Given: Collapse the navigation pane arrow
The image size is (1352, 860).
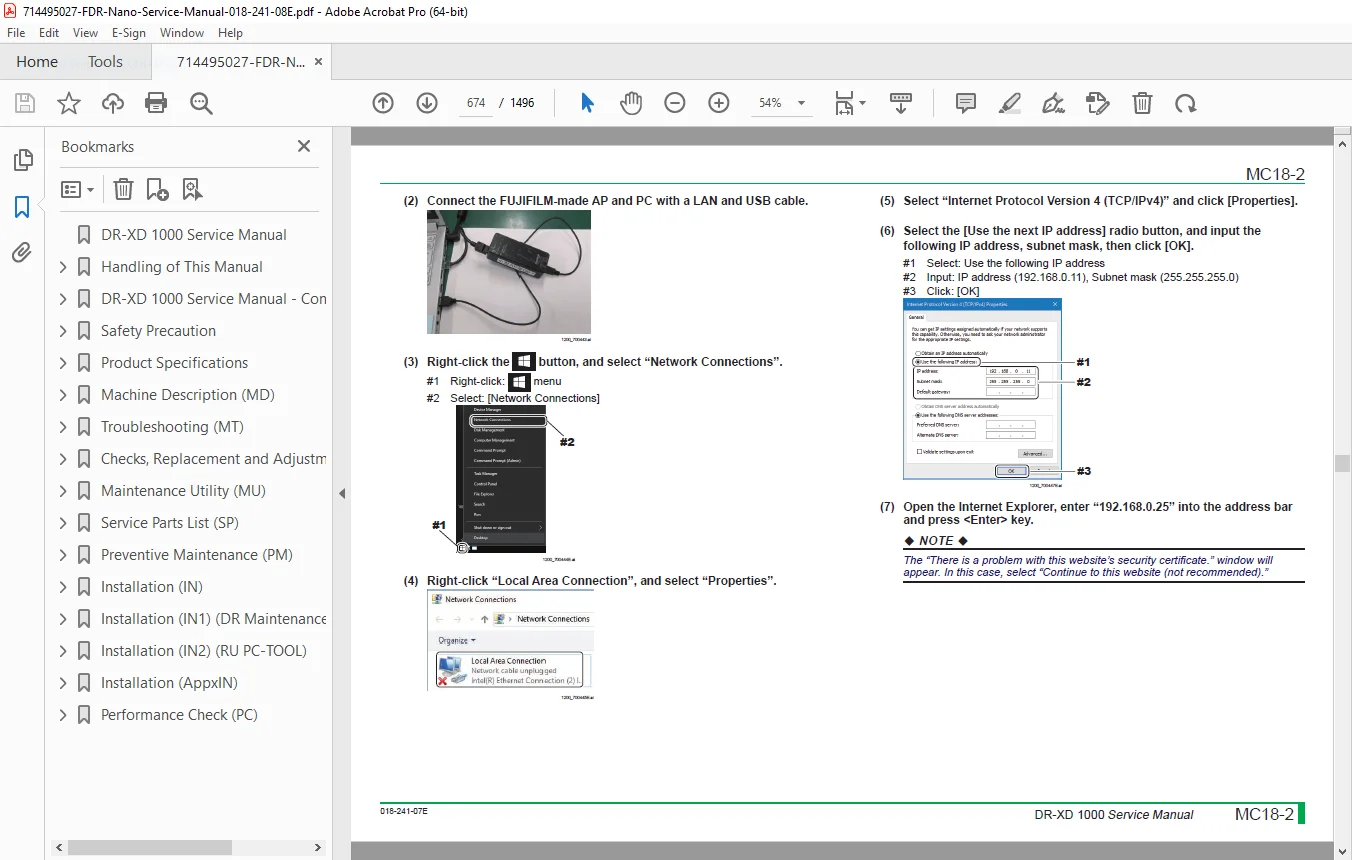Looking at the screenshot, I should click(x=342, y=493).
